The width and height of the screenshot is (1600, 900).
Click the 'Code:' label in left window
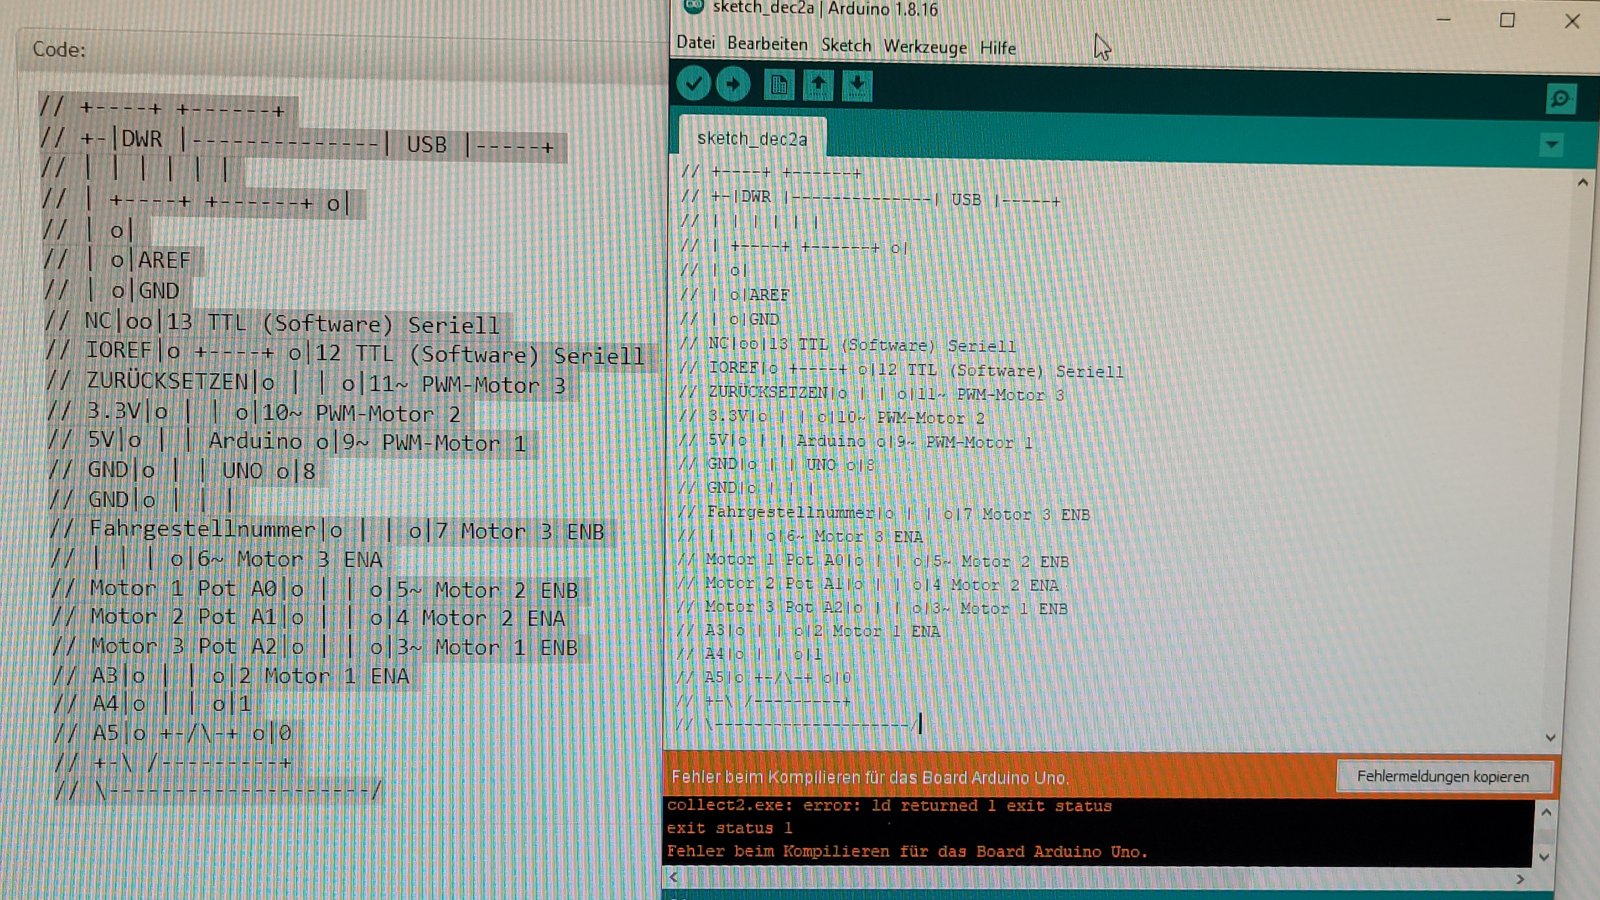point(59,49)
